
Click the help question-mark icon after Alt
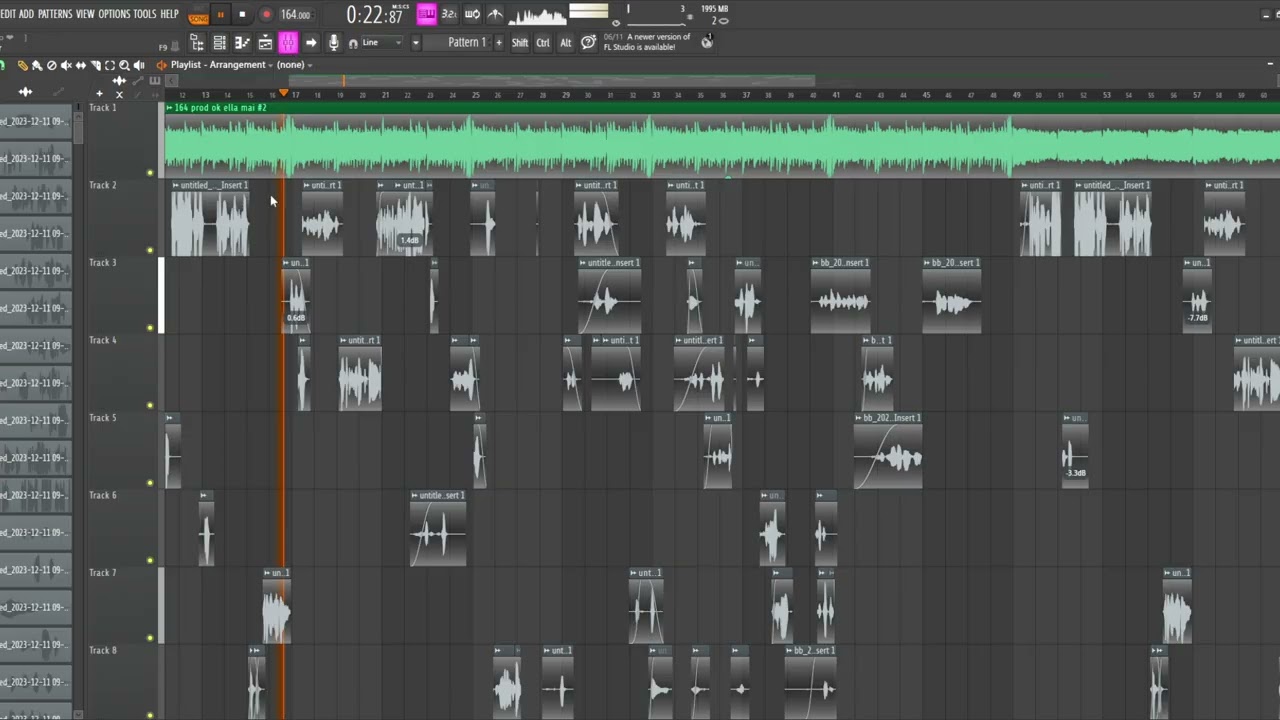click(x=588, y=42)
